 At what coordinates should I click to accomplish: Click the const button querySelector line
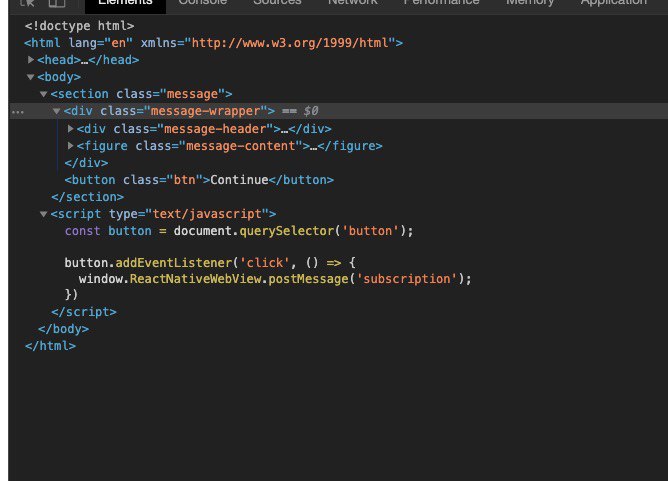[239, 231]
